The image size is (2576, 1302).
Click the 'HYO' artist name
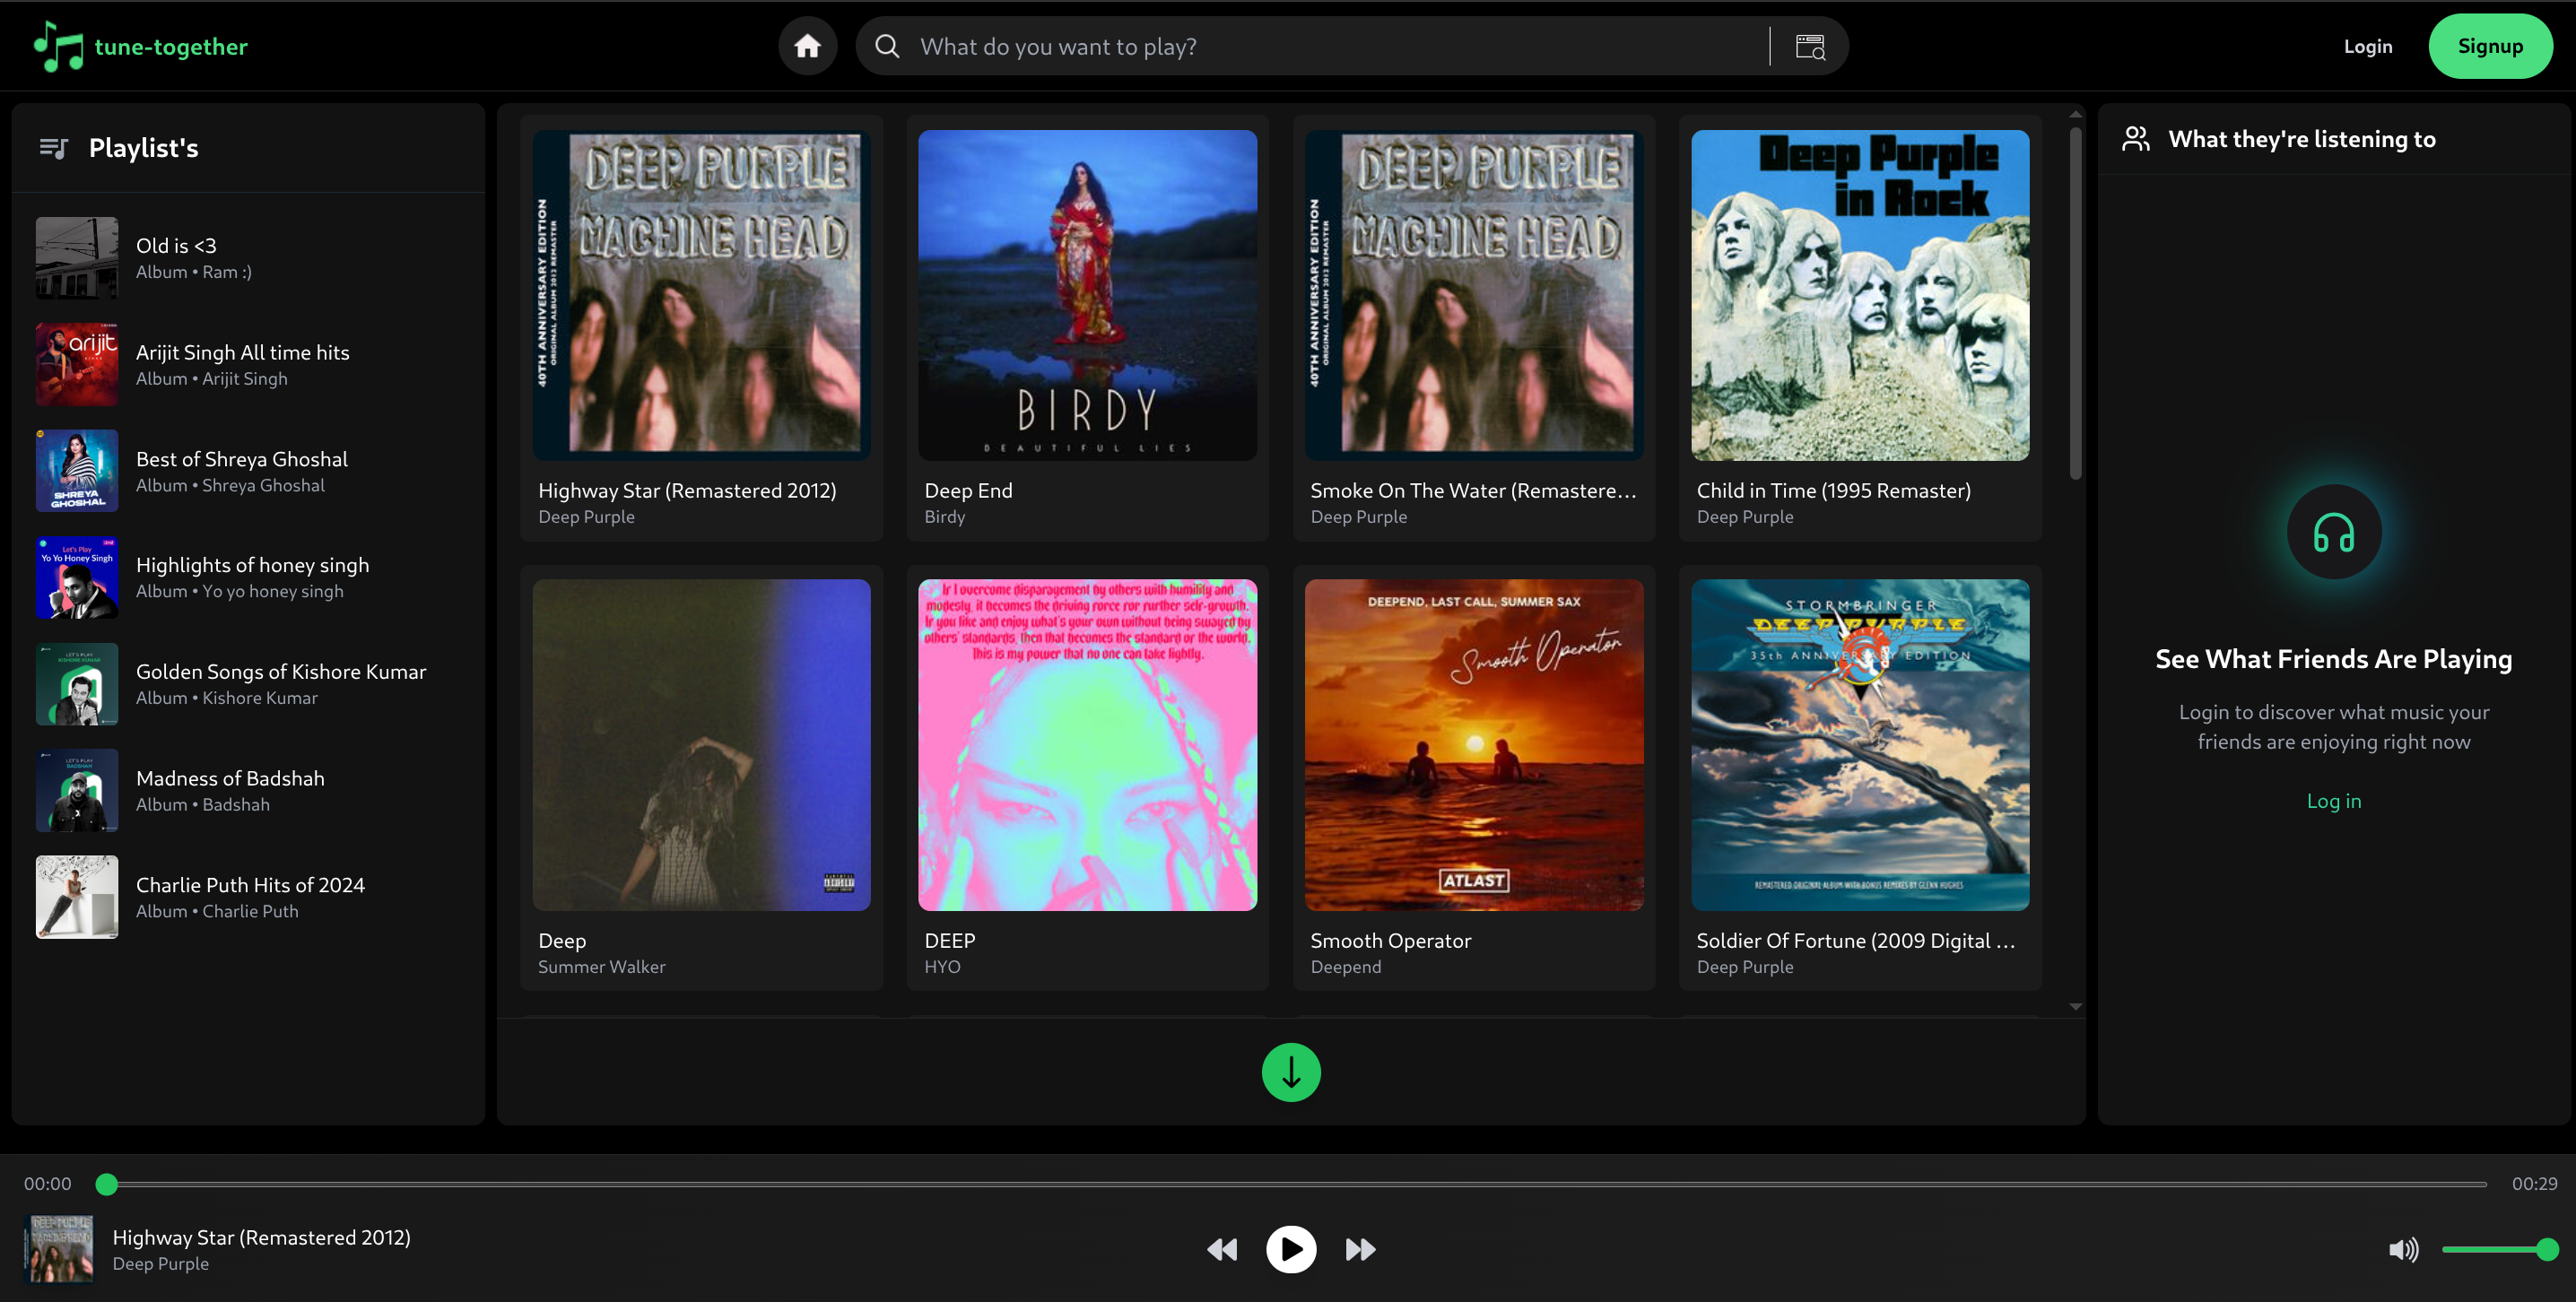pos(942,967)
